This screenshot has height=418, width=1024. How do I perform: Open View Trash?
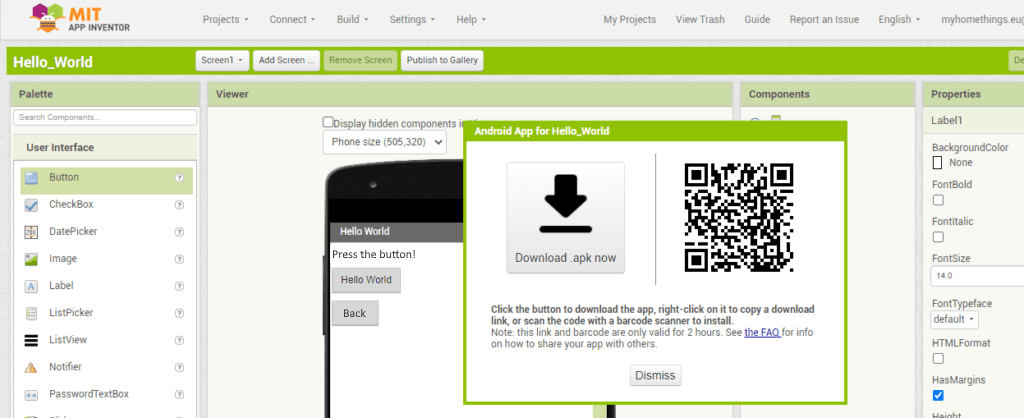[x=700, y=20]
